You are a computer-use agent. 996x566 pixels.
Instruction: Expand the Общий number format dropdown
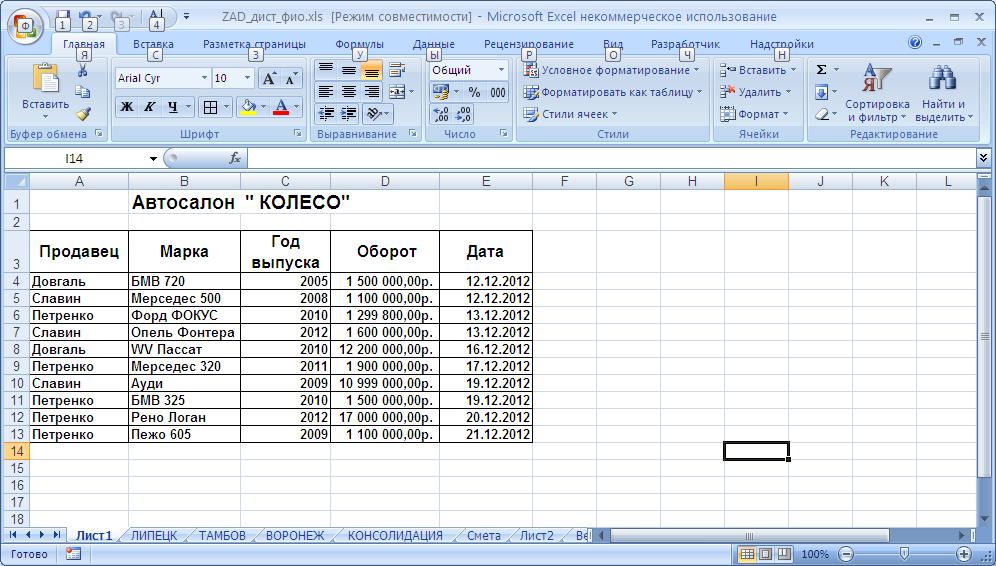click(501, 70)
